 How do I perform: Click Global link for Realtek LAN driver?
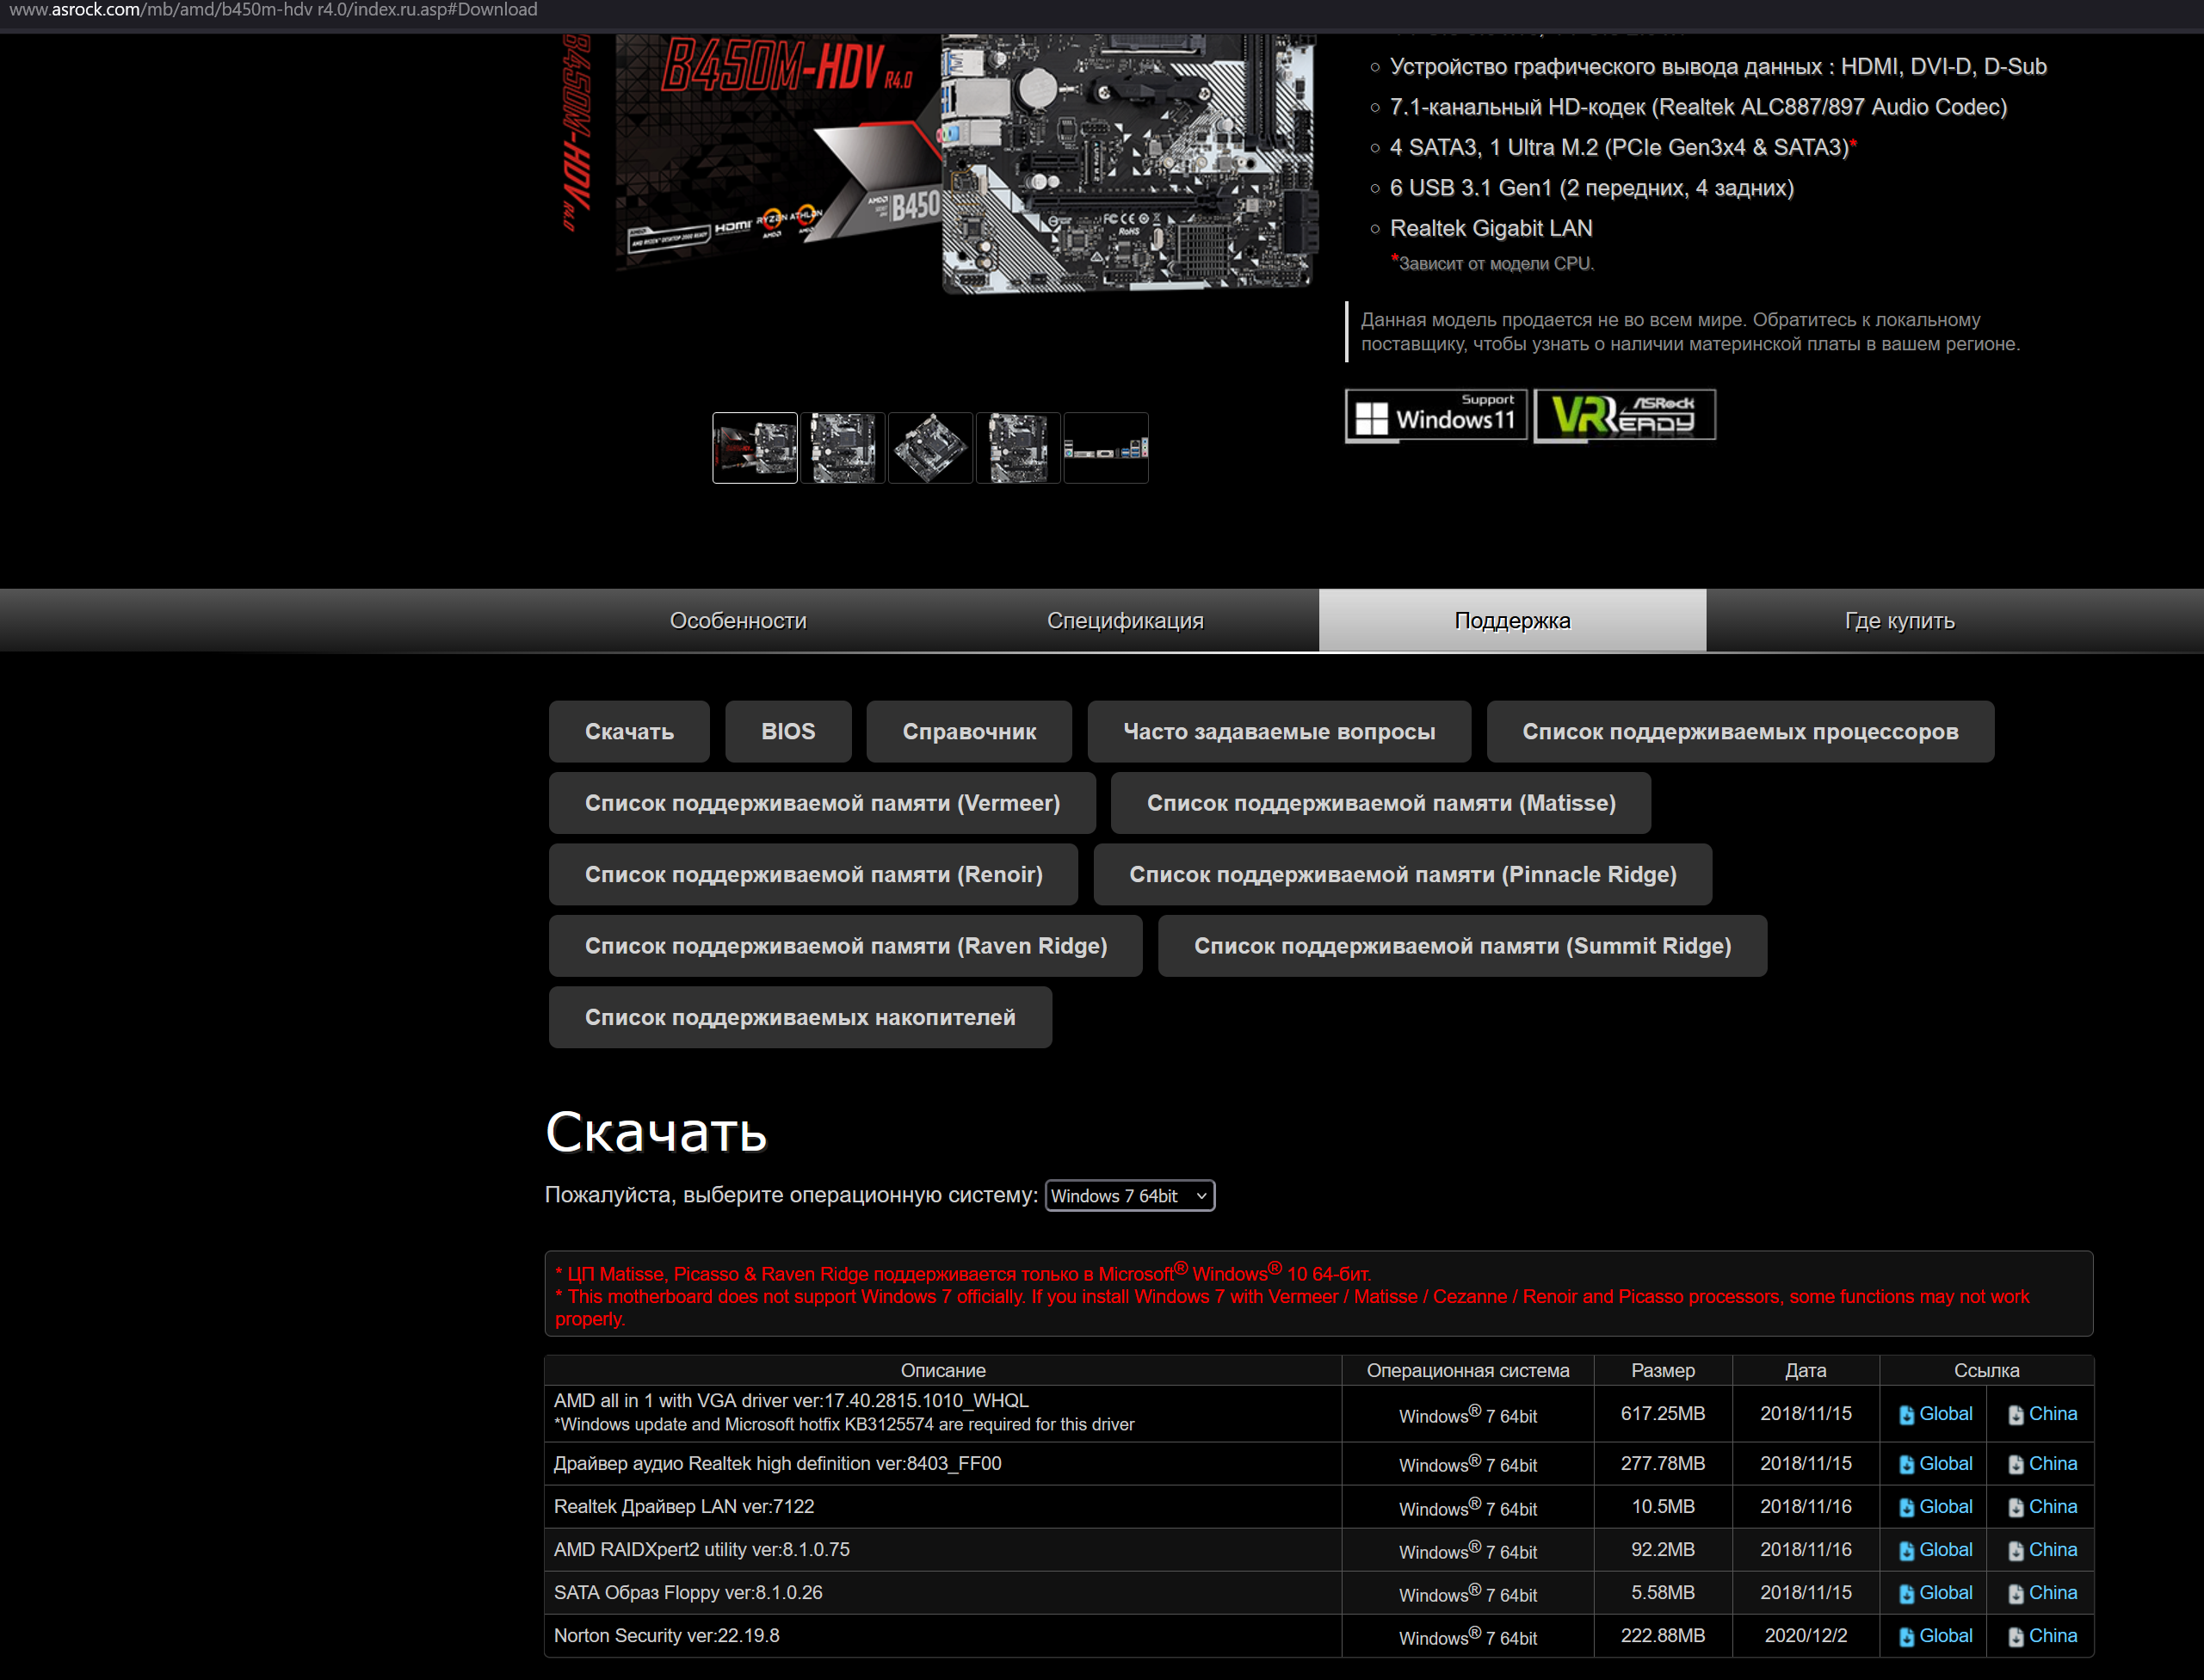coord(1946,1507)
